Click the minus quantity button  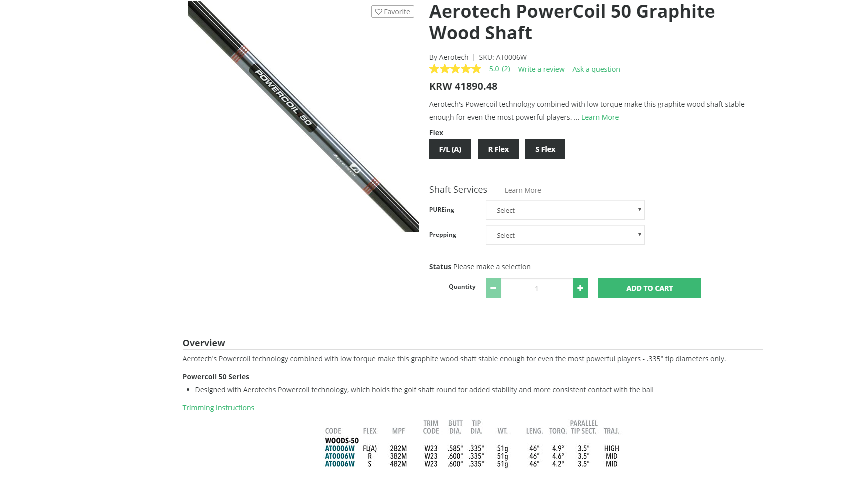tap(493, 288)
